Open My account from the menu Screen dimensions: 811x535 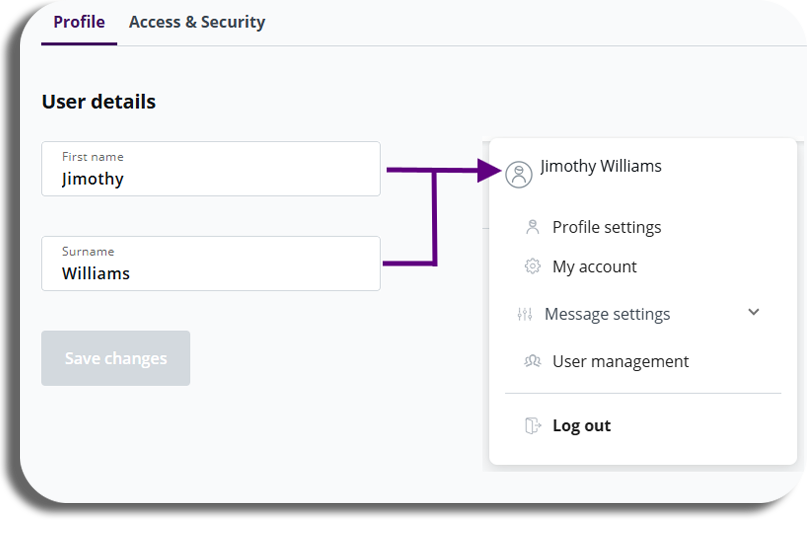pos(594,266)
